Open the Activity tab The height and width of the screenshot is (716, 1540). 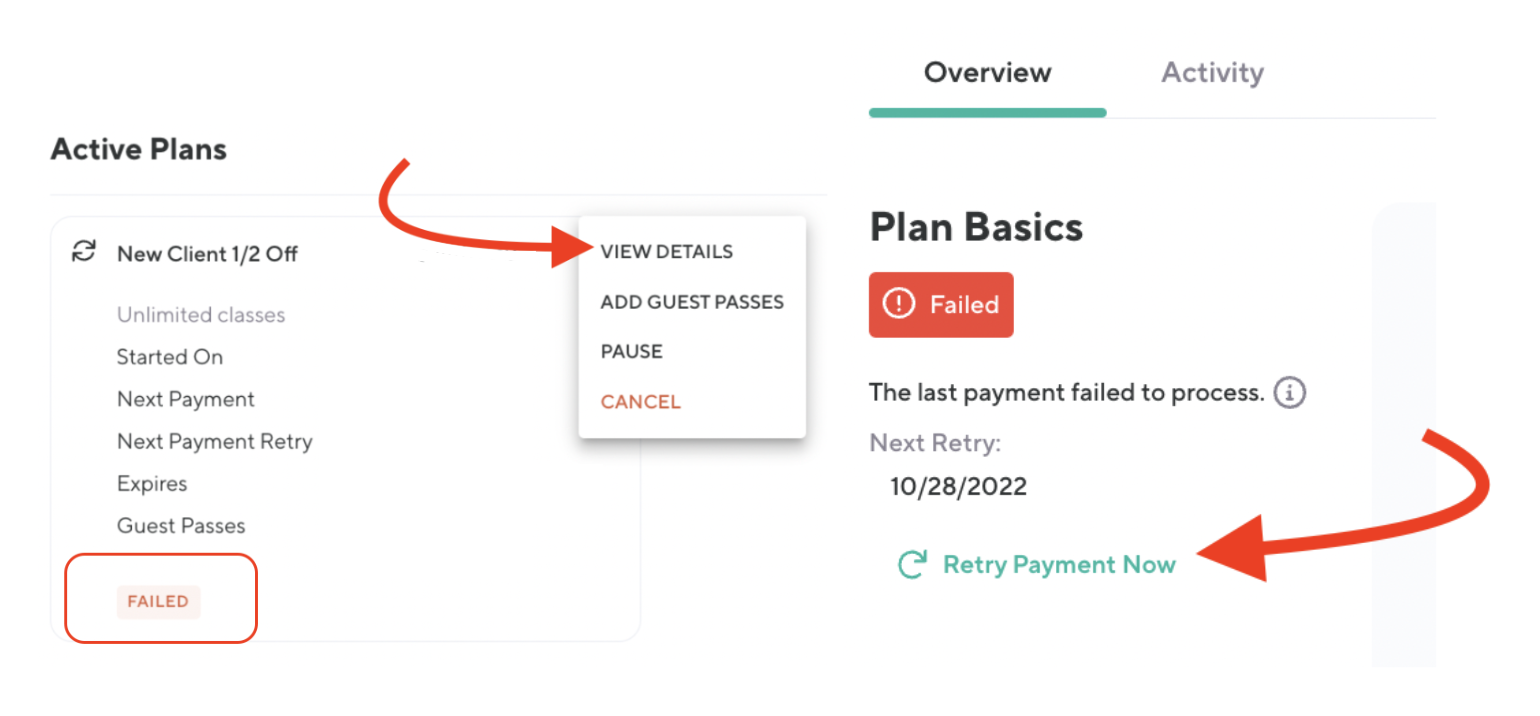click(1212, 73)
